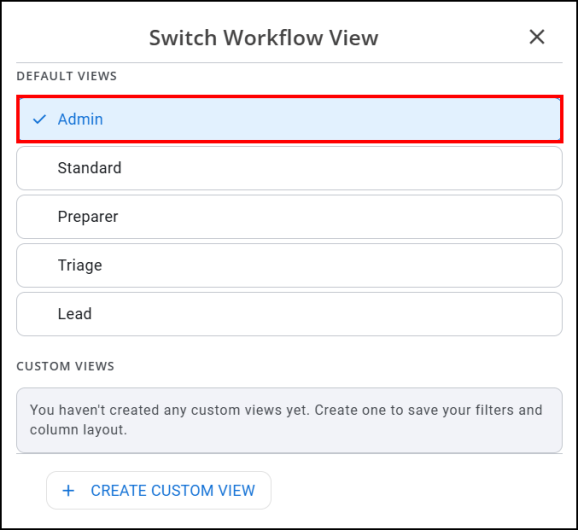Click the Custom Views section heading
578x530 pixels.
(x=66, y=366)
